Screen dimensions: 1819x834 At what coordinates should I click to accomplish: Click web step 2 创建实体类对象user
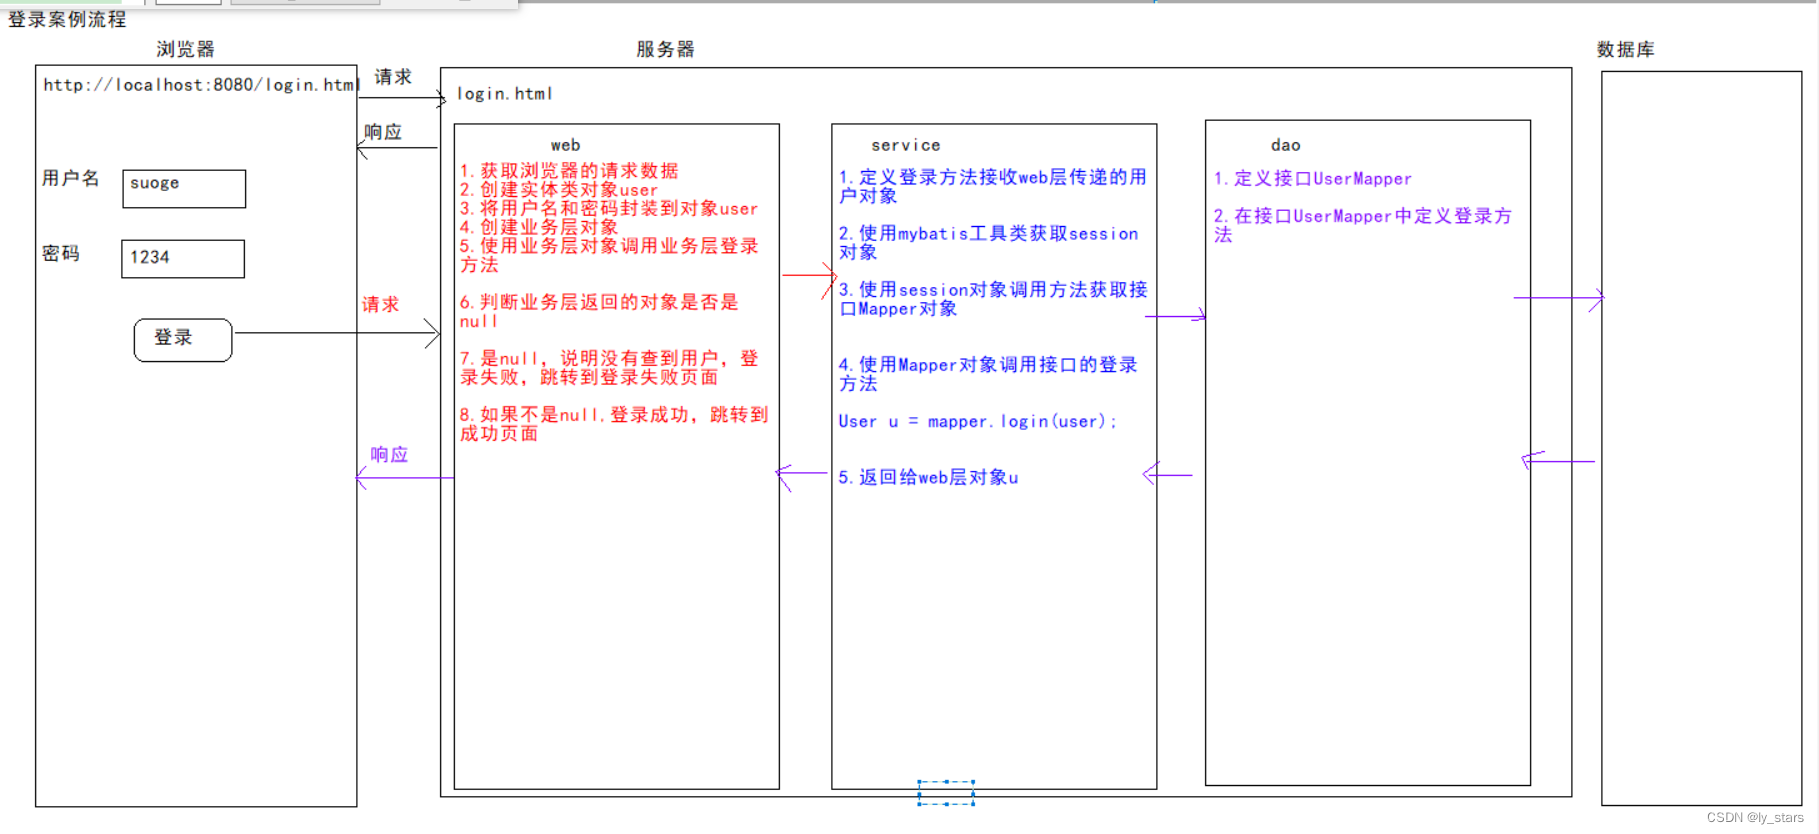point(559,190)
